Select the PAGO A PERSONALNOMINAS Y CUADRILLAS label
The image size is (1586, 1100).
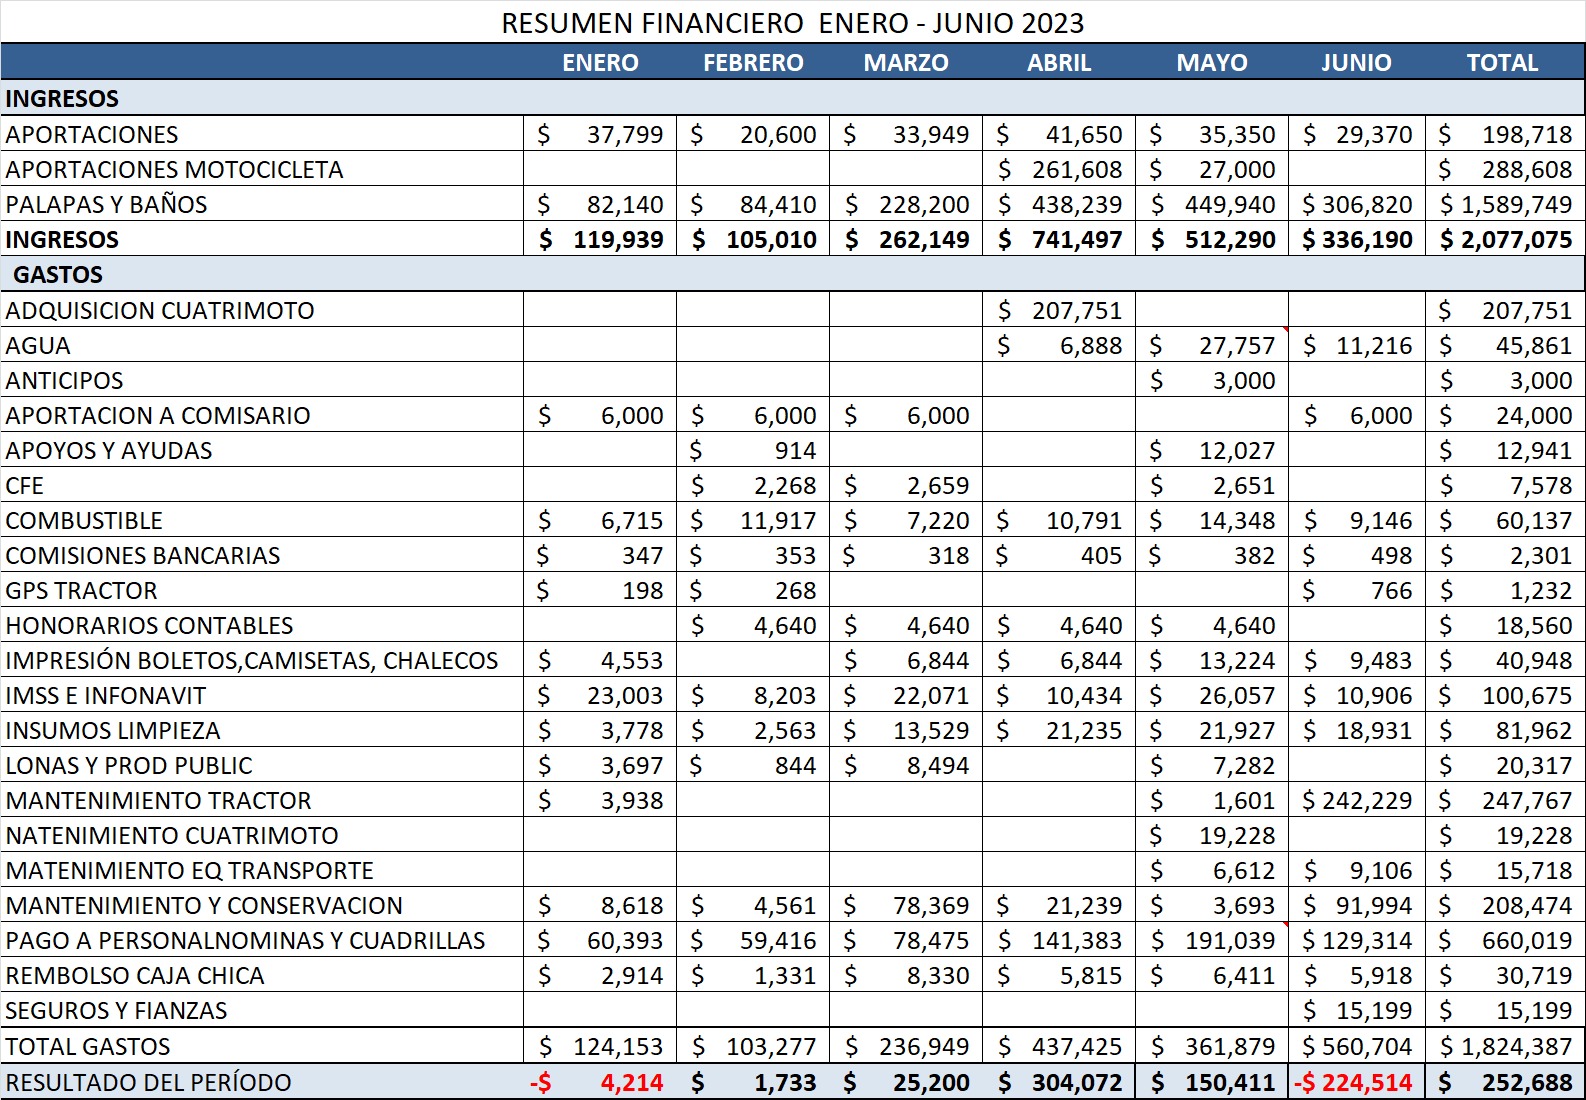tap(245, 940)
